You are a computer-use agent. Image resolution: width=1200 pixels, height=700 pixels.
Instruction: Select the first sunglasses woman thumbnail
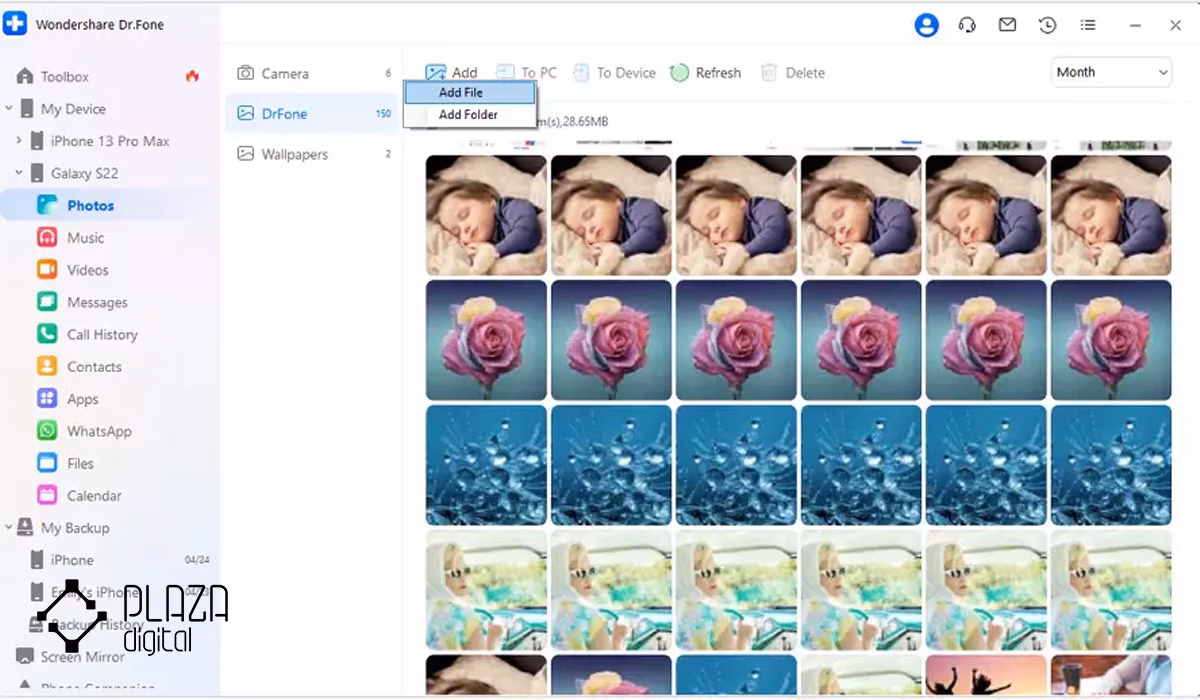tap(486, 590)
